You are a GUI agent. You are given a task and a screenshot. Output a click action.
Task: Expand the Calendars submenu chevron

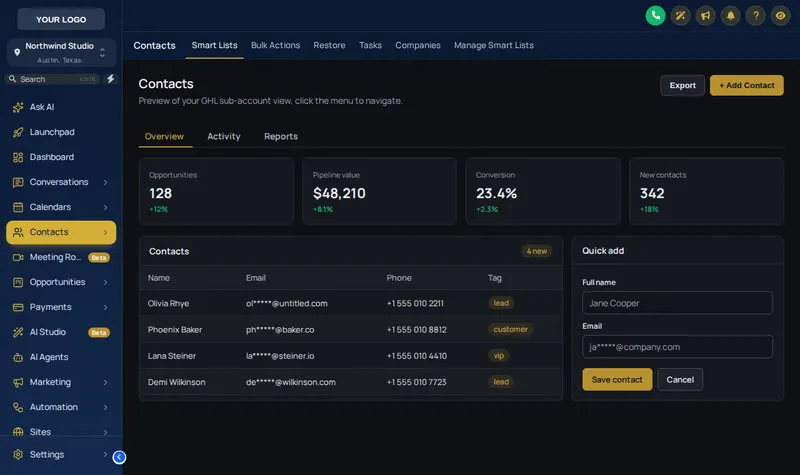click(x=106, y=207)
